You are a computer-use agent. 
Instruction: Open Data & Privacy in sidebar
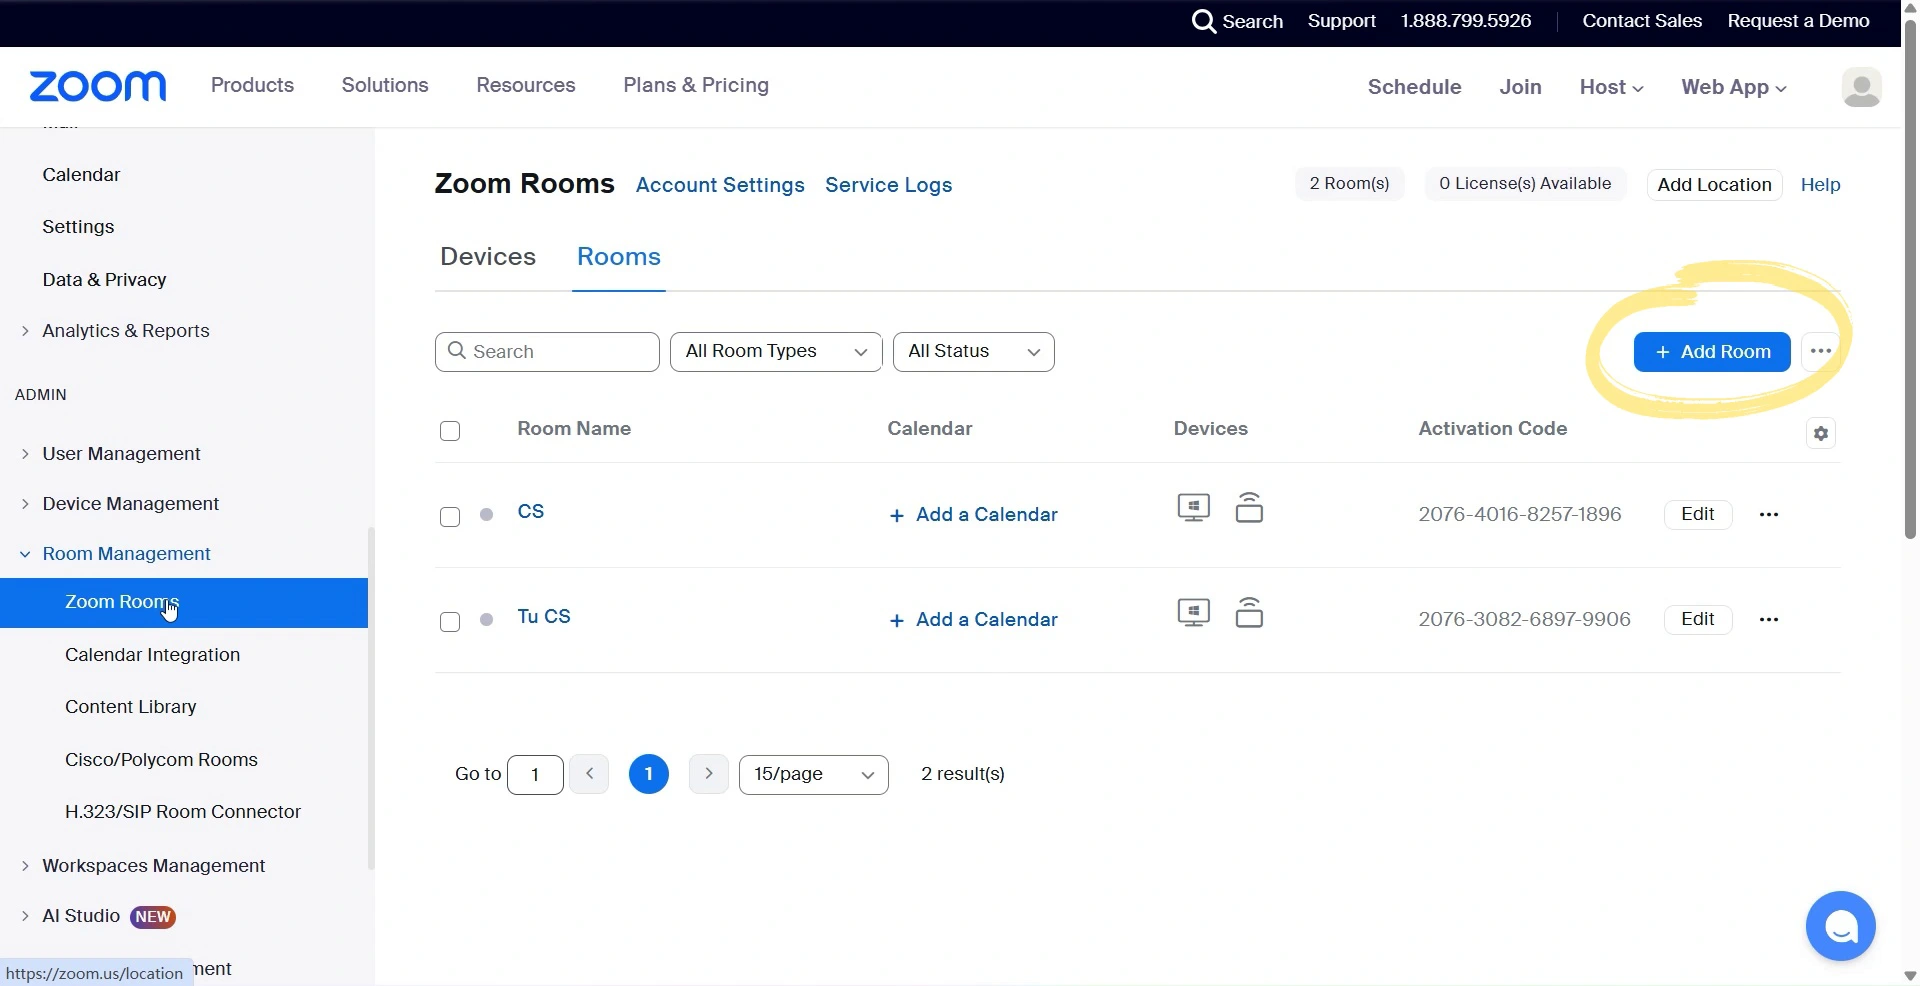(104, 280)
